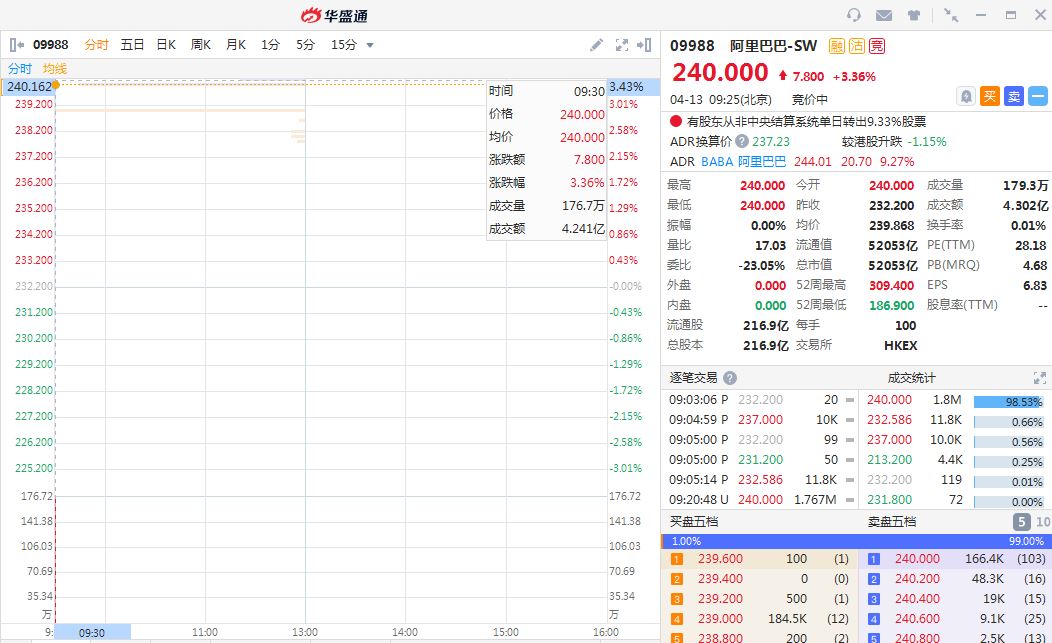
Task: Select the pencil drawing tool
Action: (x=597, y=45)
